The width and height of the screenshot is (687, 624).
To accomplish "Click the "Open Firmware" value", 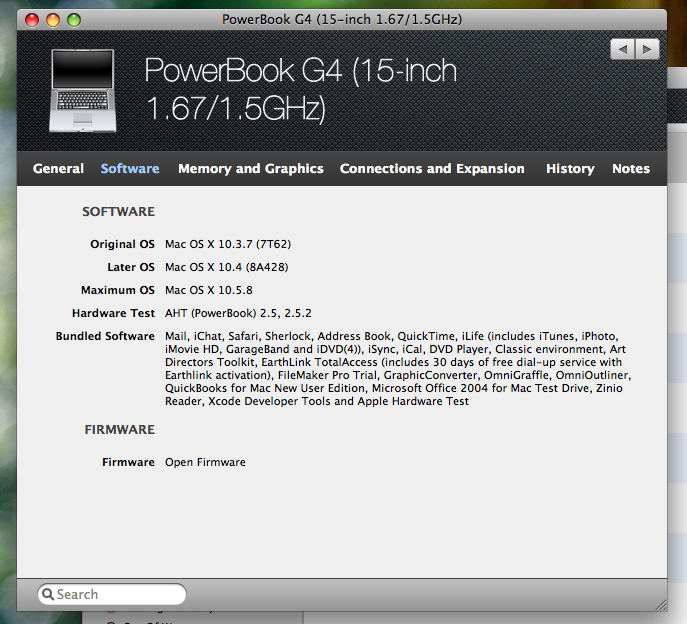I will (205, 462).
